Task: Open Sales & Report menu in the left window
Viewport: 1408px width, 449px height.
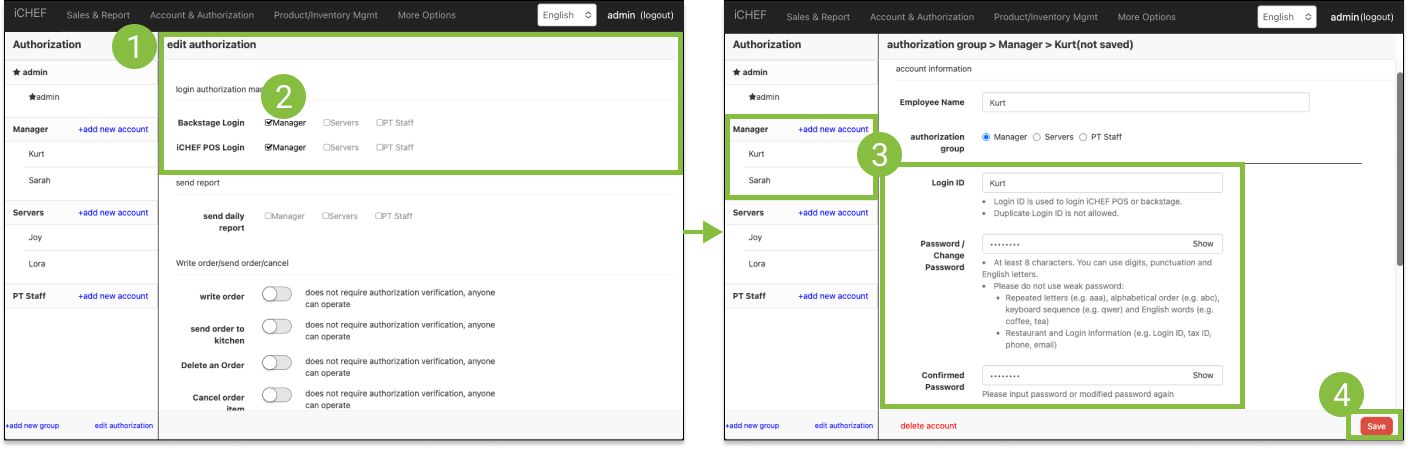Action: [x=98, y=16]
